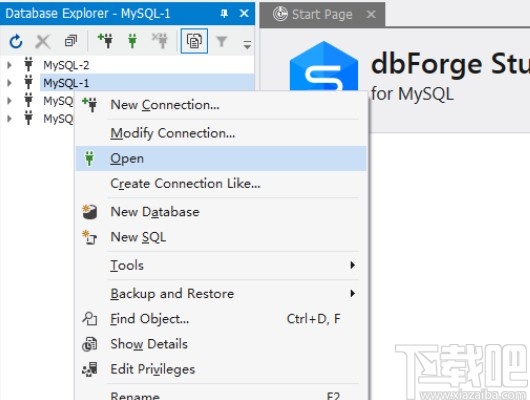Screen dimensions: 530x400
Task: Switch to the Start Page tab
Action: point(322,14)
